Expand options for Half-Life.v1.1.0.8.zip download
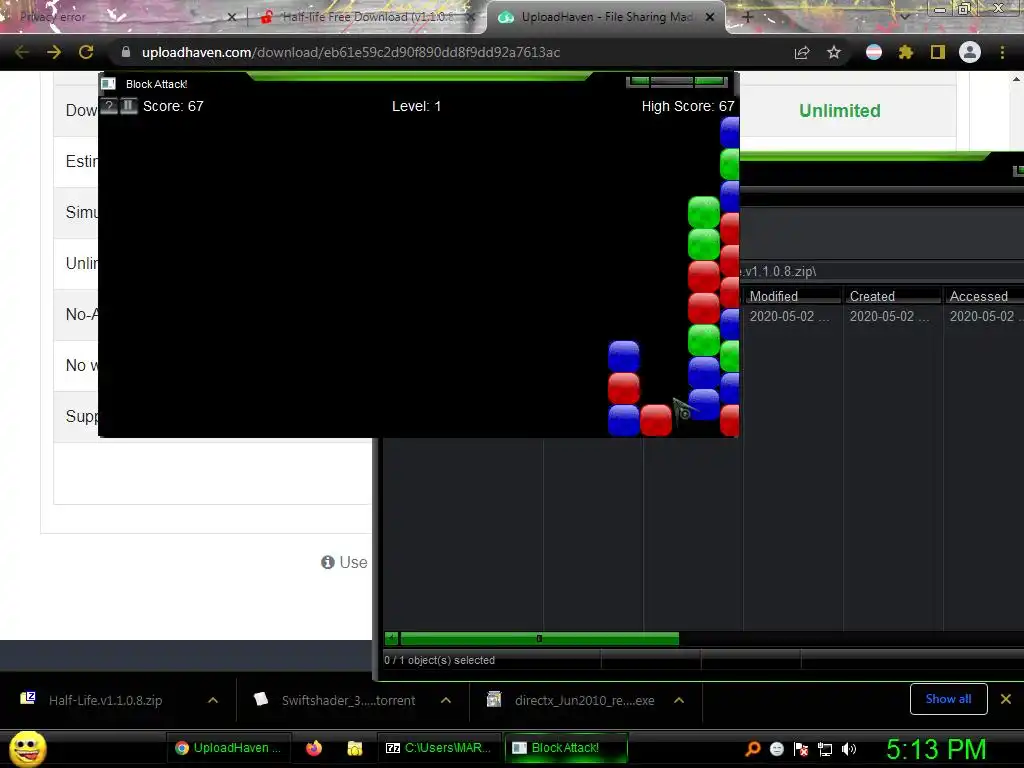Image resolution: width=1024 pixels, height=768 pixels. click(x=213, y=700)
